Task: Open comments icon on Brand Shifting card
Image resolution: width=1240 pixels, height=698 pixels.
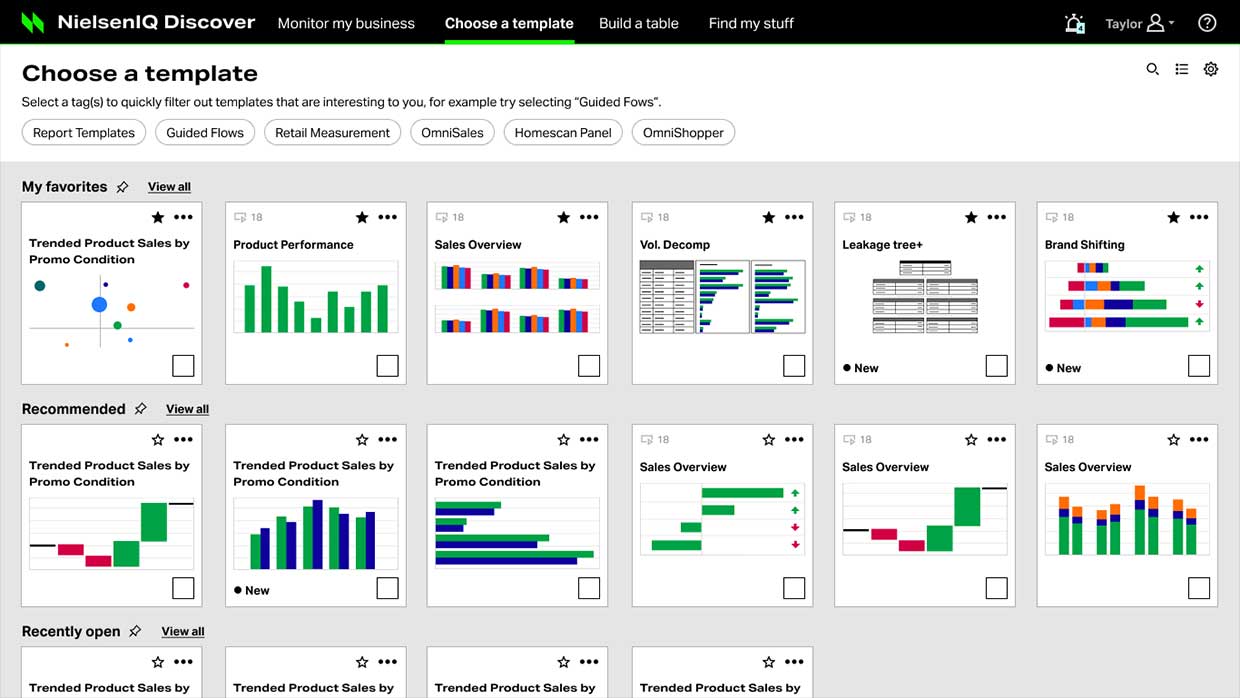Action: pos(1051,217)
